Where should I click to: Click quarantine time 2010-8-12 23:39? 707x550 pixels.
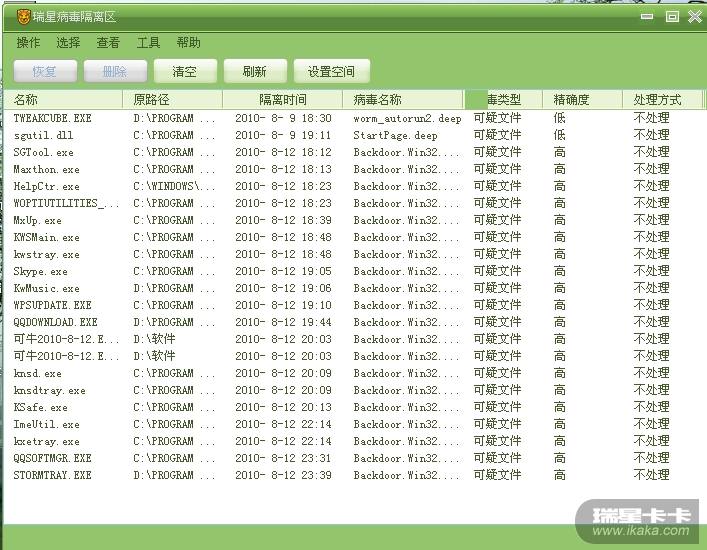[283, 475]
